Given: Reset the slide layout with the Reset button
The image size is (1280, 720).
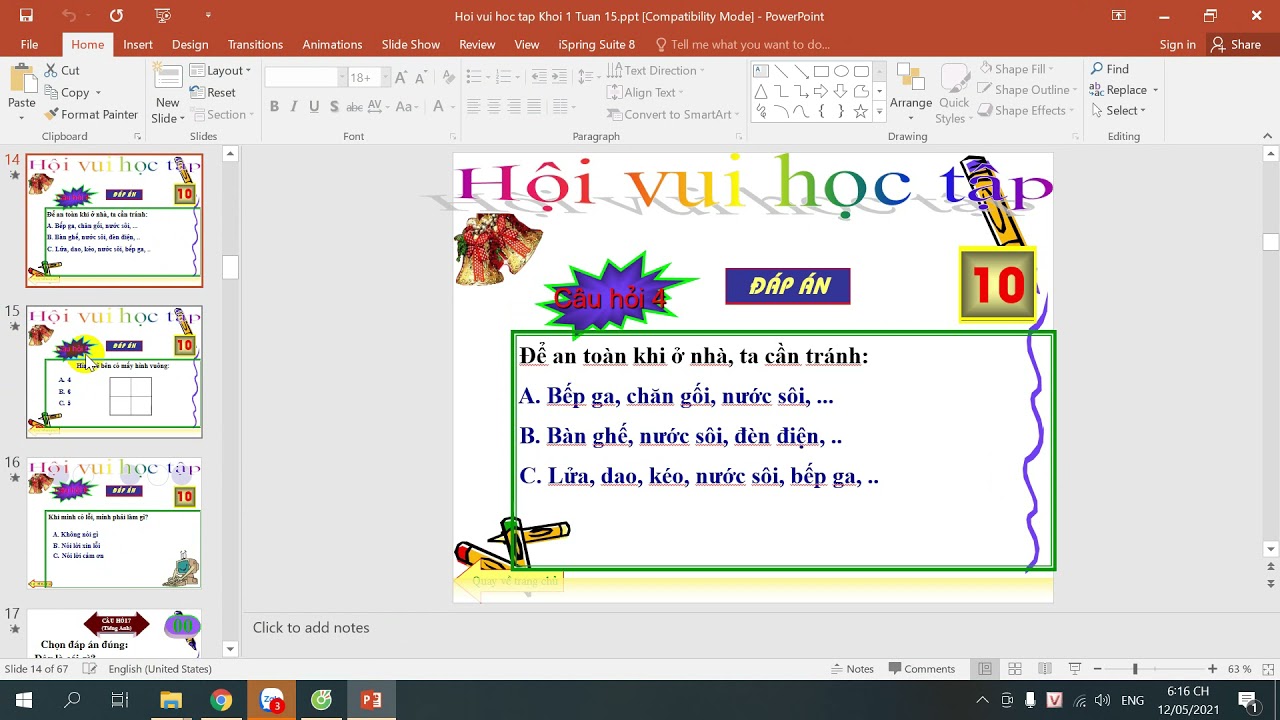Looking at the screenshot, I should tap(213, 92).
